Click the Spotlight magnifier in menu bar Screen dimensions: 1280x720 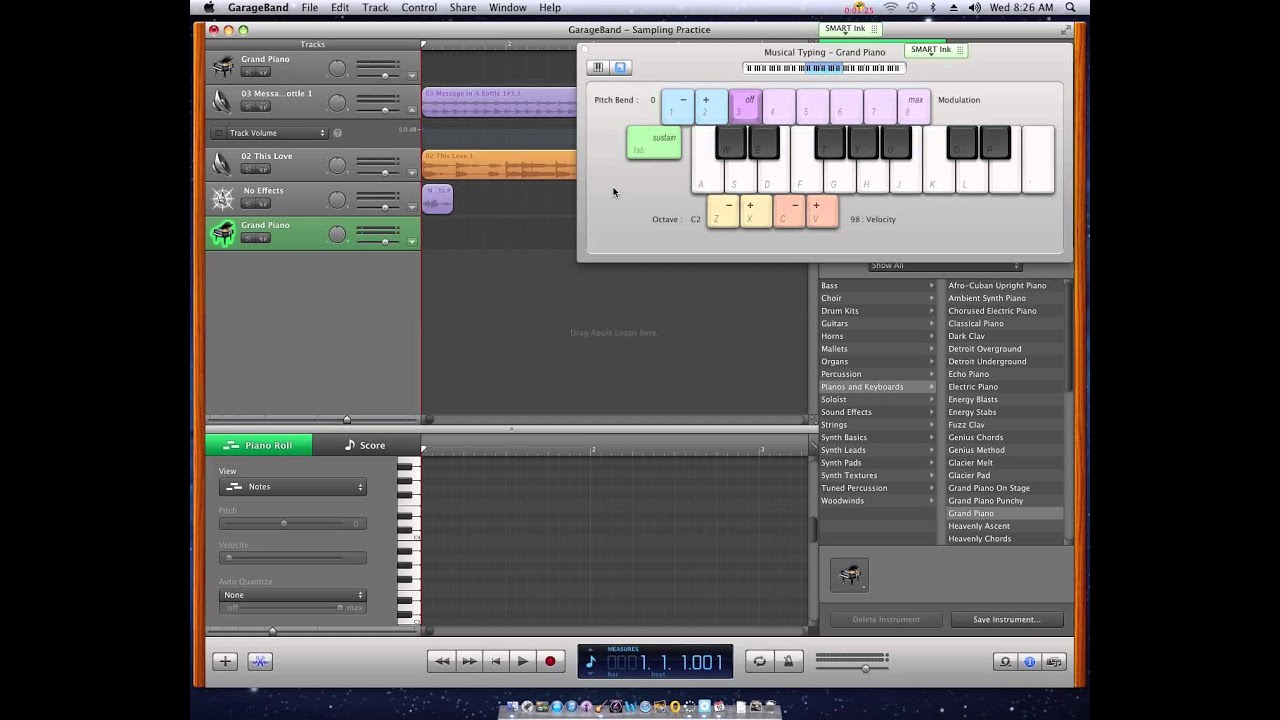pos(1071,7)
